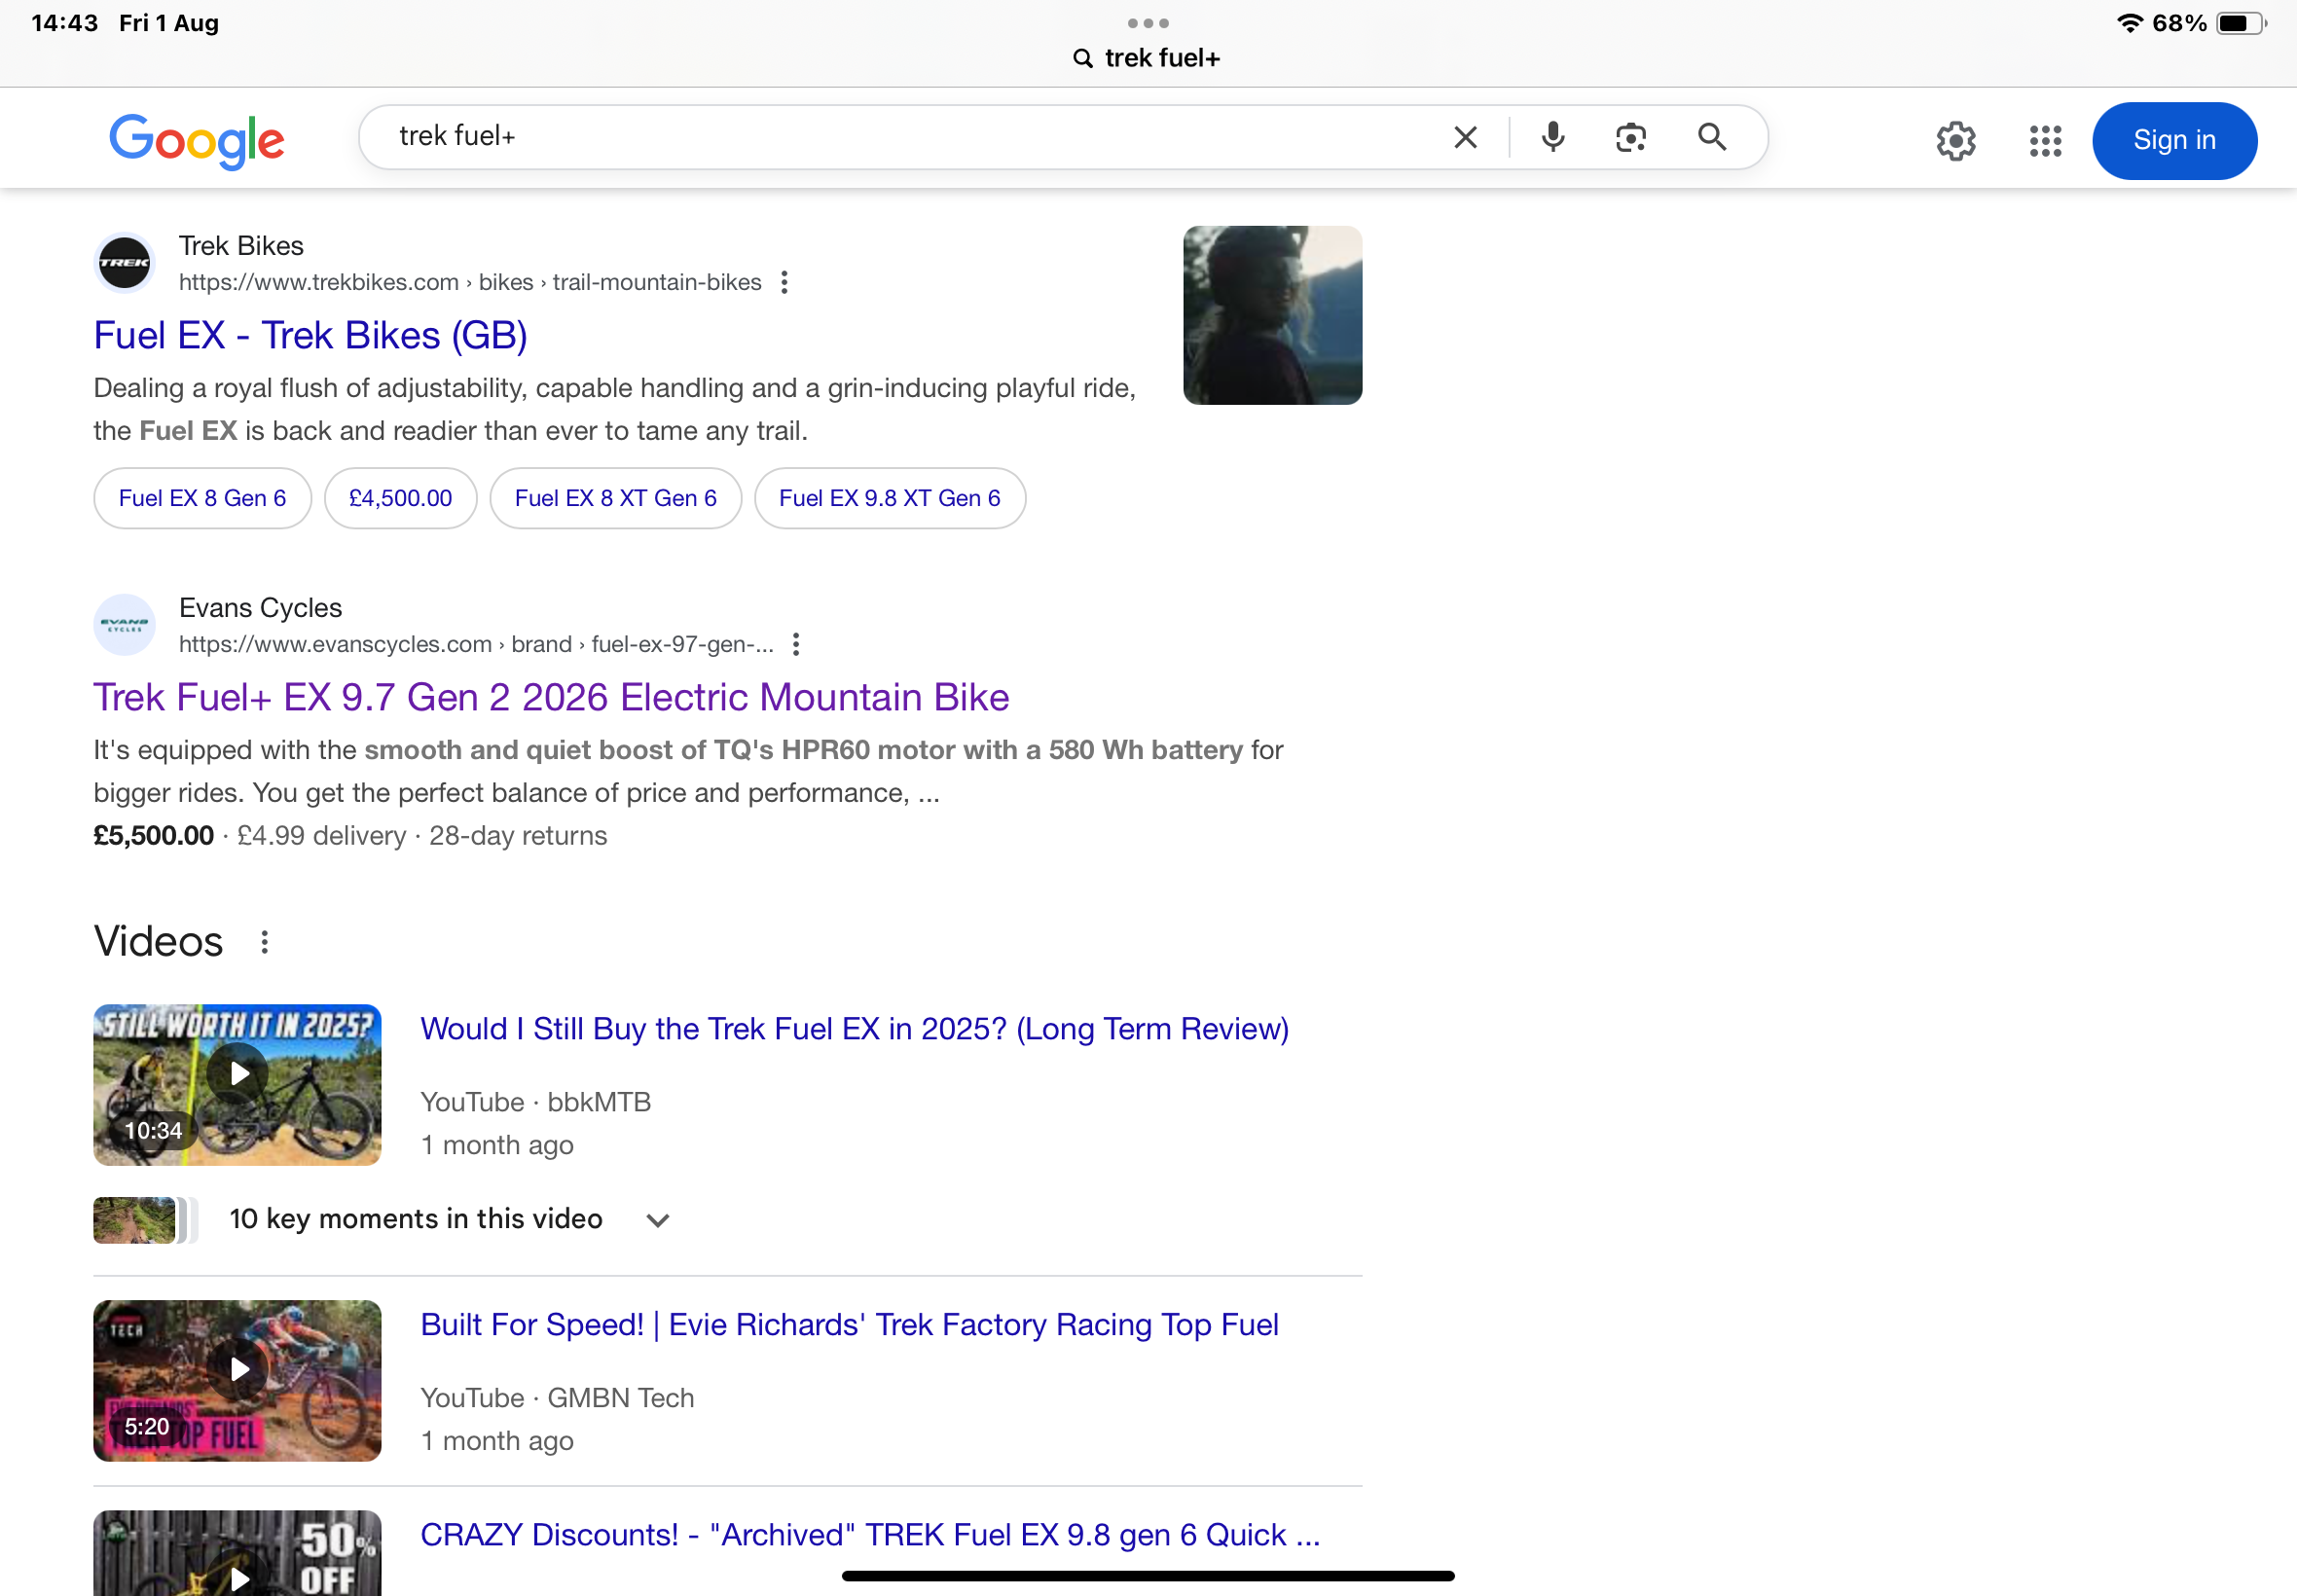Click the Trek Bikes site favicon

(124, 263)
